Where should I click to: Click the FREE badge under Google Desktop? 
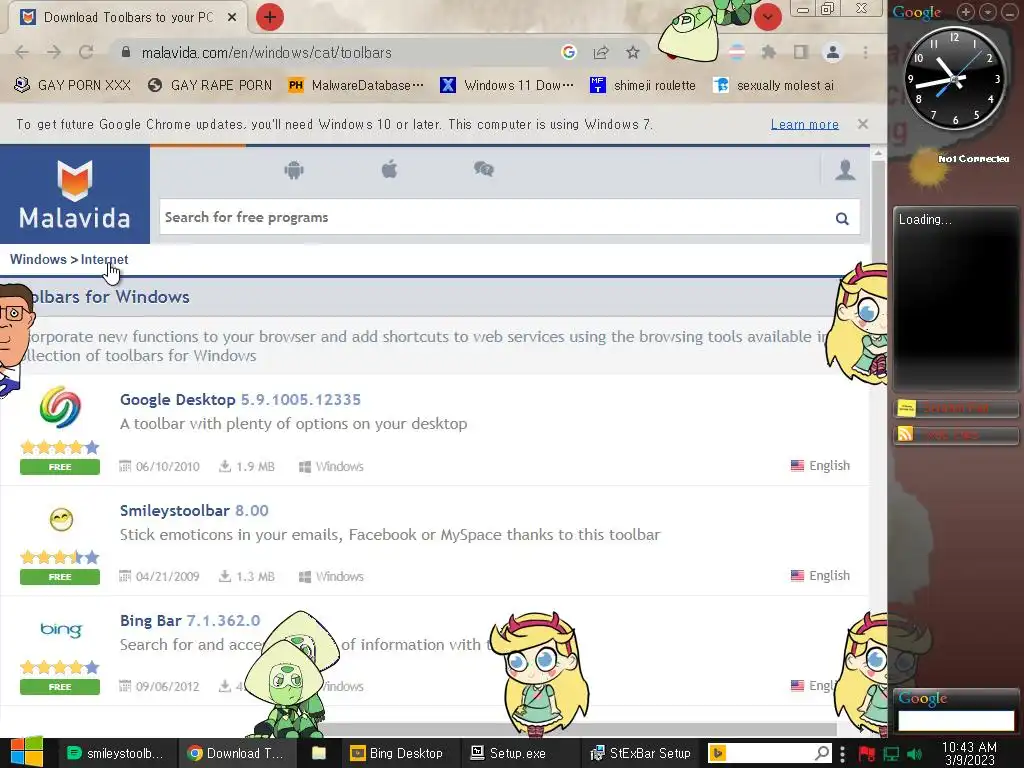tap(60, 467)
